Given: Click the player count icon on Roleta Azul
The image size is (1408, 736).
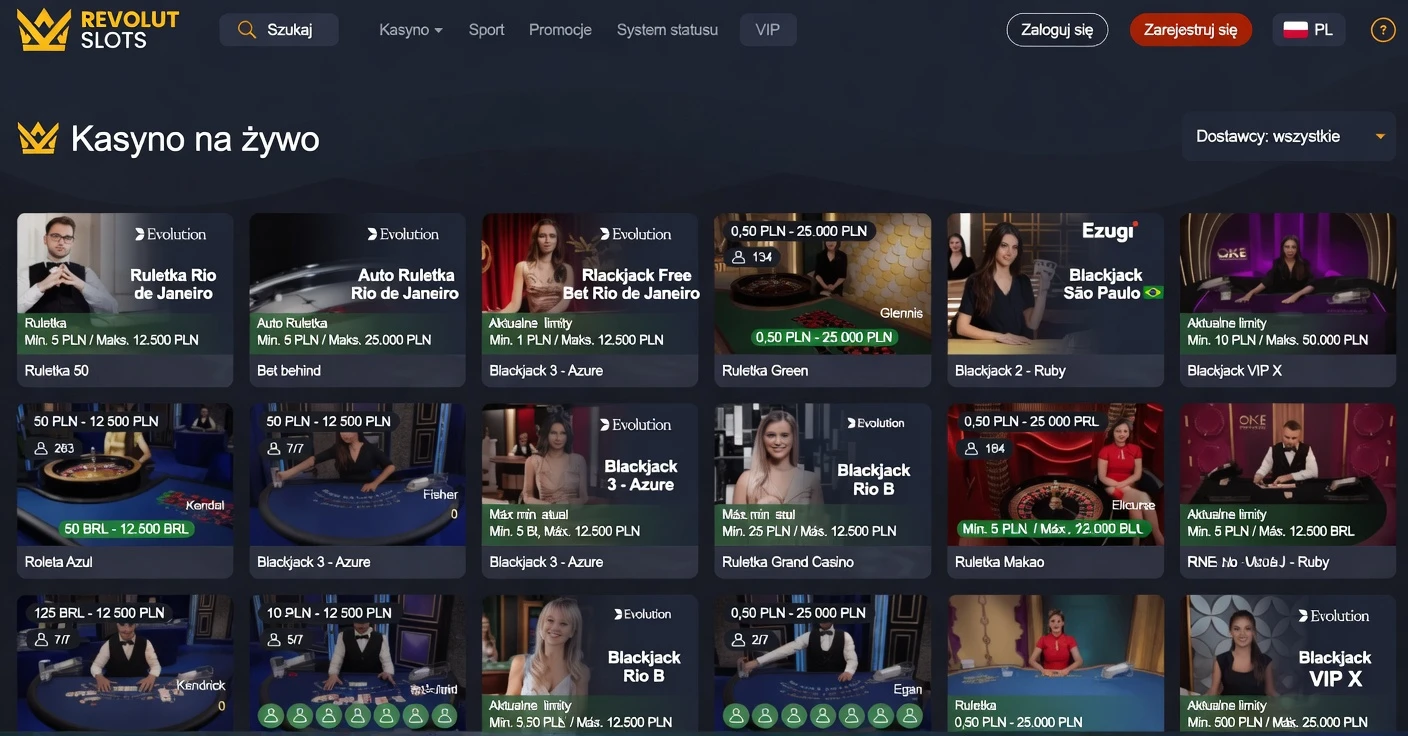Looking at the screenshot, I should [x=41, y=448].
